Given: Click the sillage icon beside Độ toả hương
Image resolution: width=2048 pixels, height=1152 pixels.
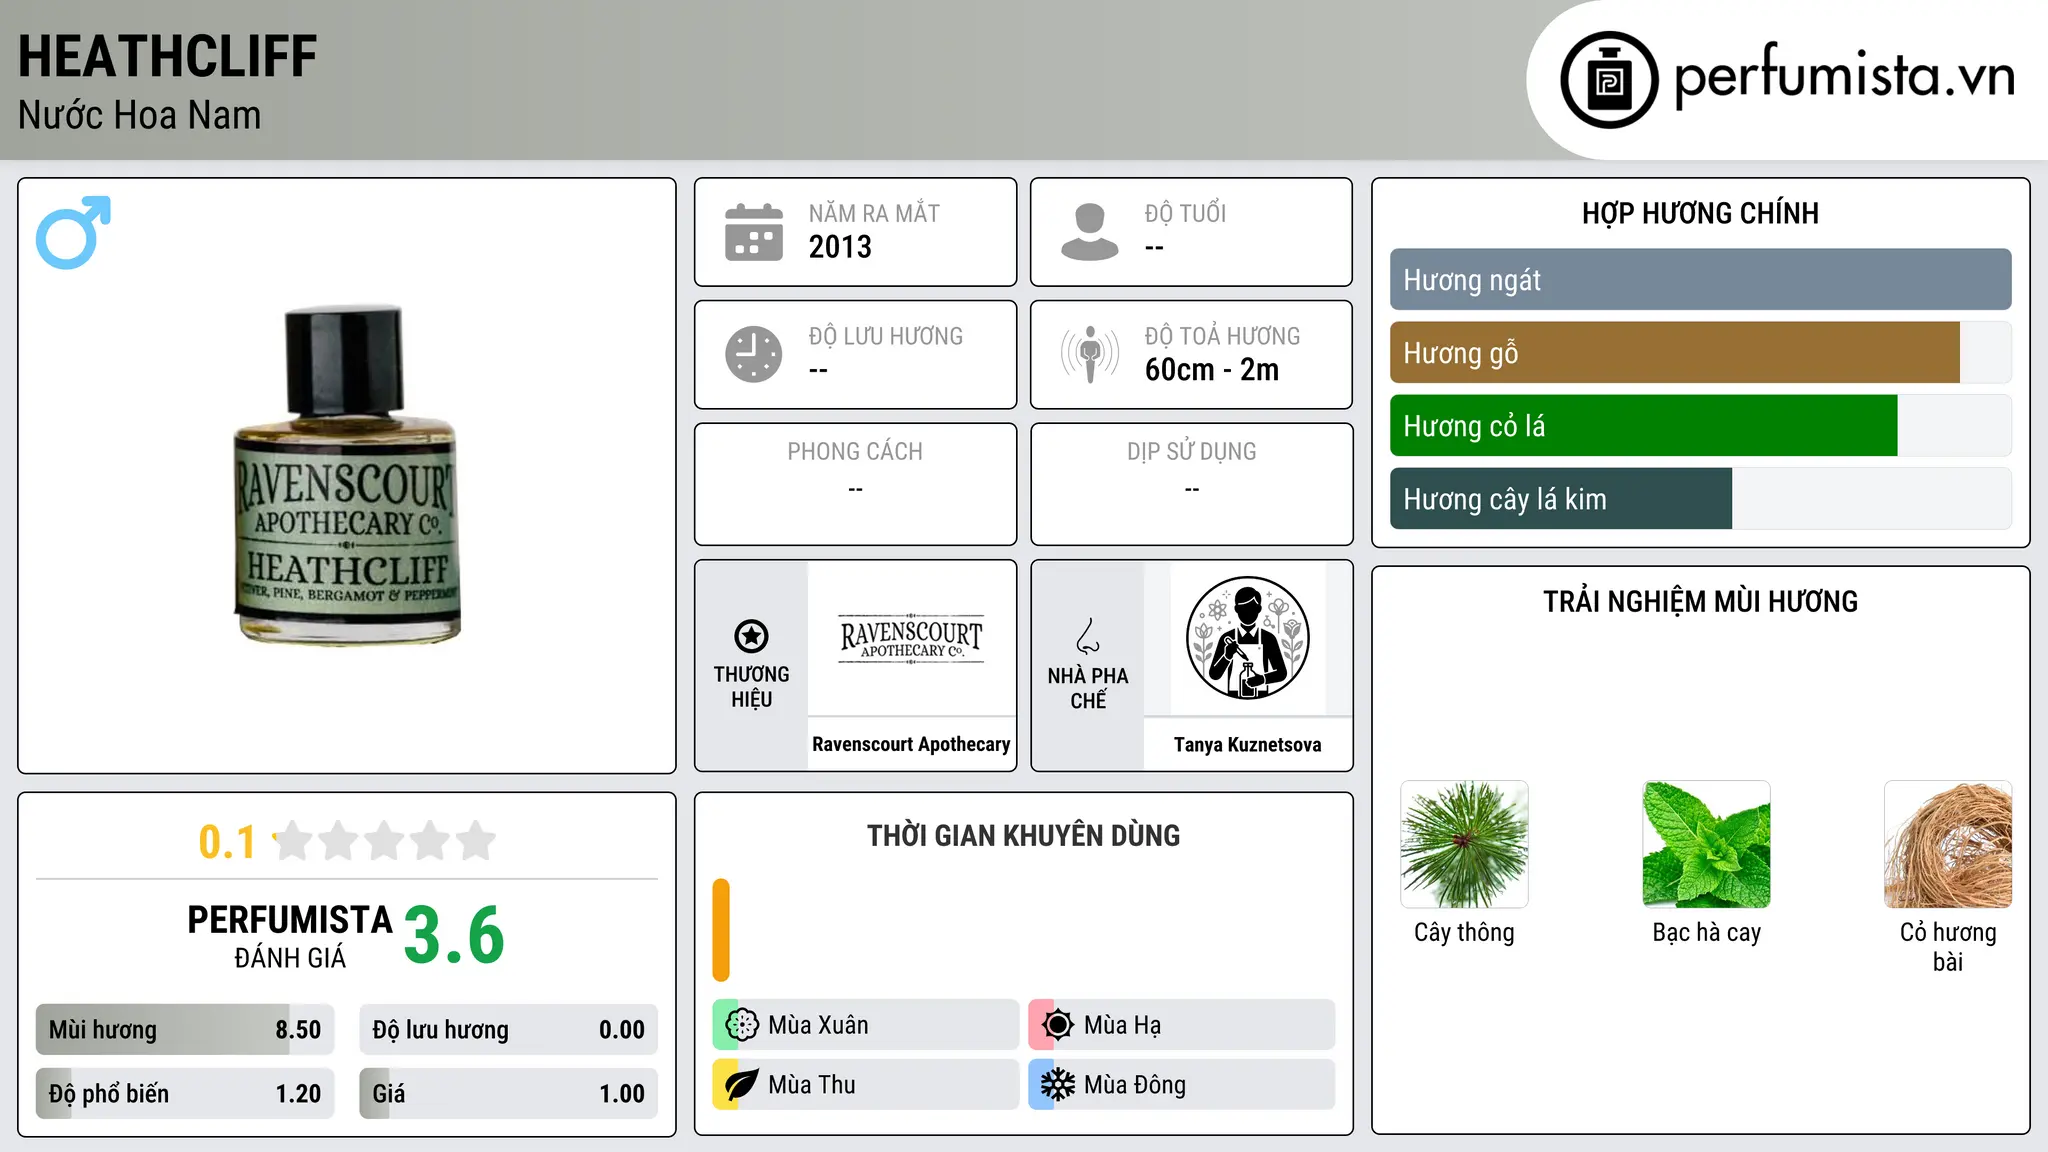Looking at the screenshot, I should click(x=1090, y=354).
